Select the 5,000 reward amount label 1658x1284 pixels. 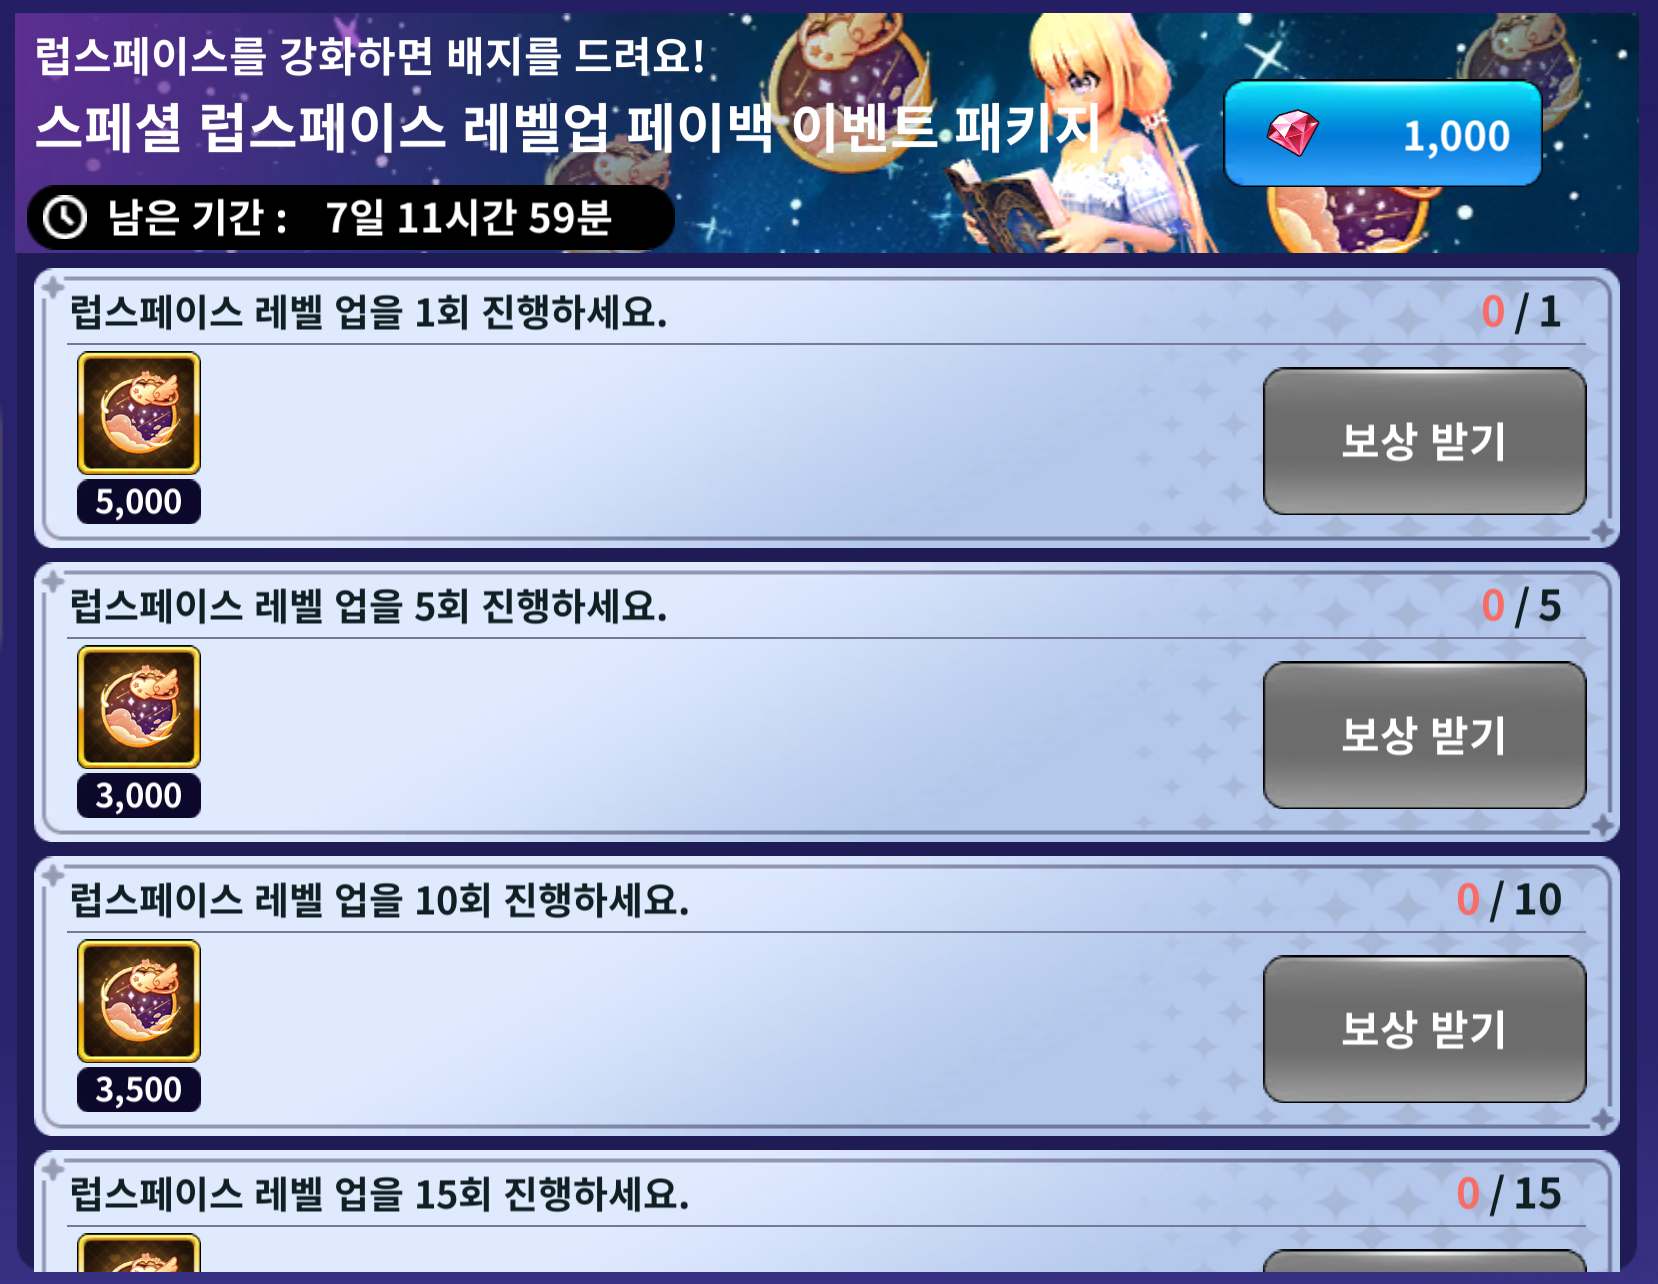139,501
